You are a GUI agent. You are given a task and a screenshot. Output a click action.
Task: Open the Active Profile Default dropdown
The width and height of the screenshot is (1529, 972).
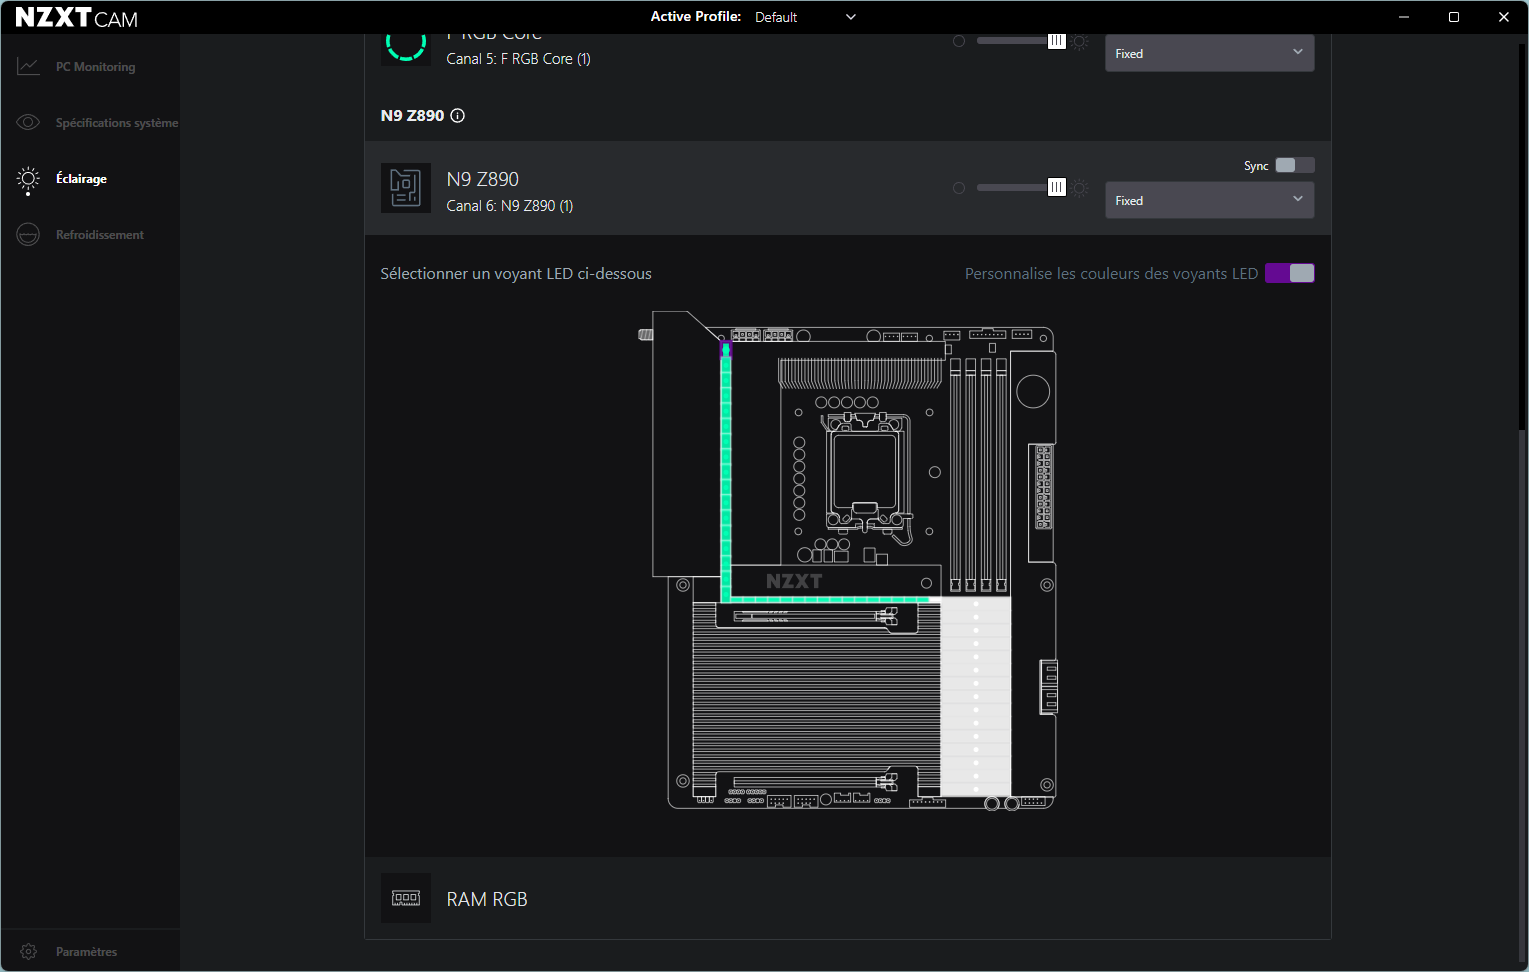click(x=805, y=17)
